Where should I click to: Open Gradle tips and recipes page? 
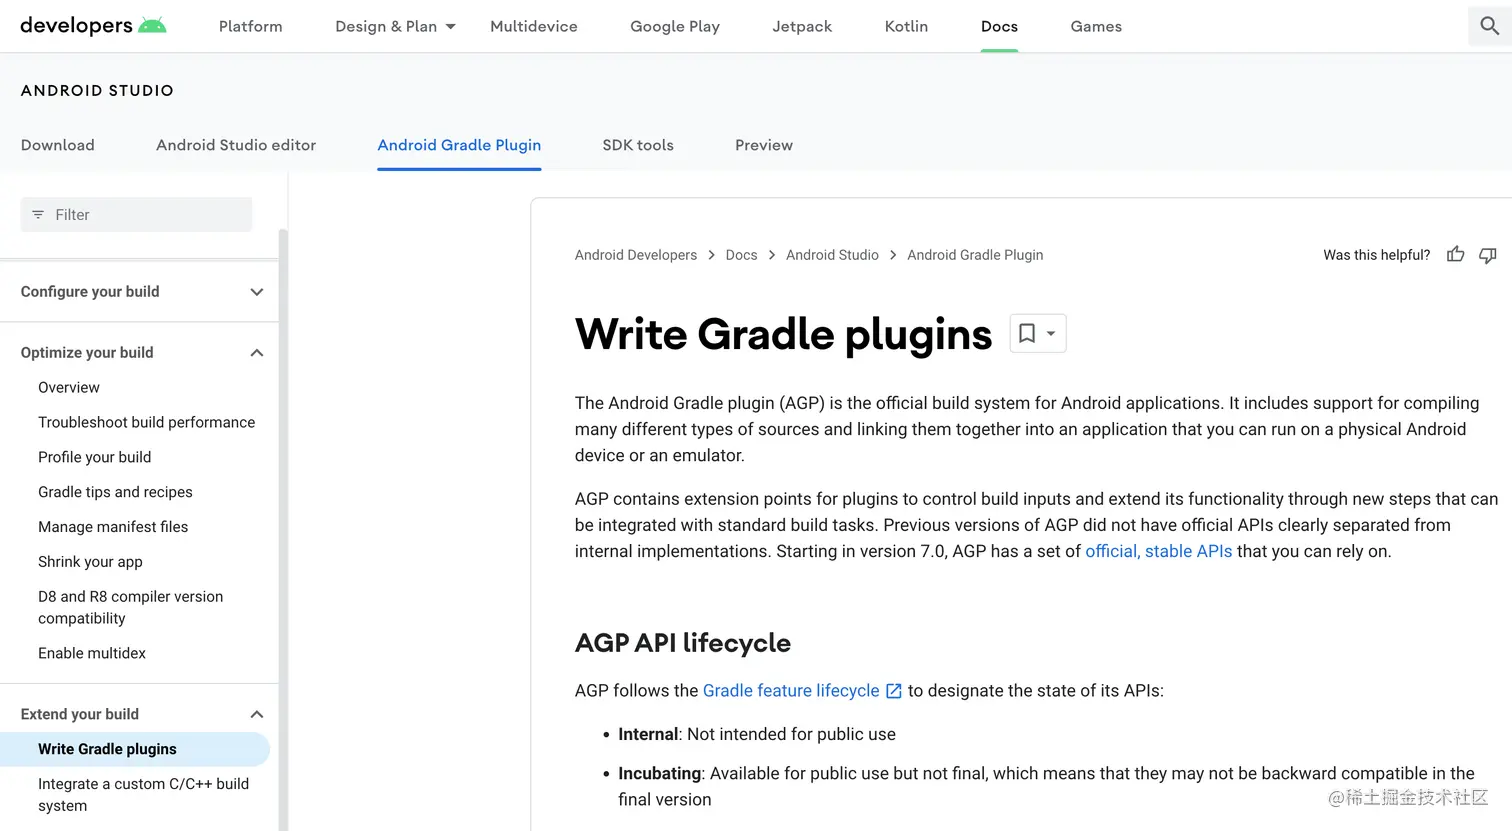[115, 492]
